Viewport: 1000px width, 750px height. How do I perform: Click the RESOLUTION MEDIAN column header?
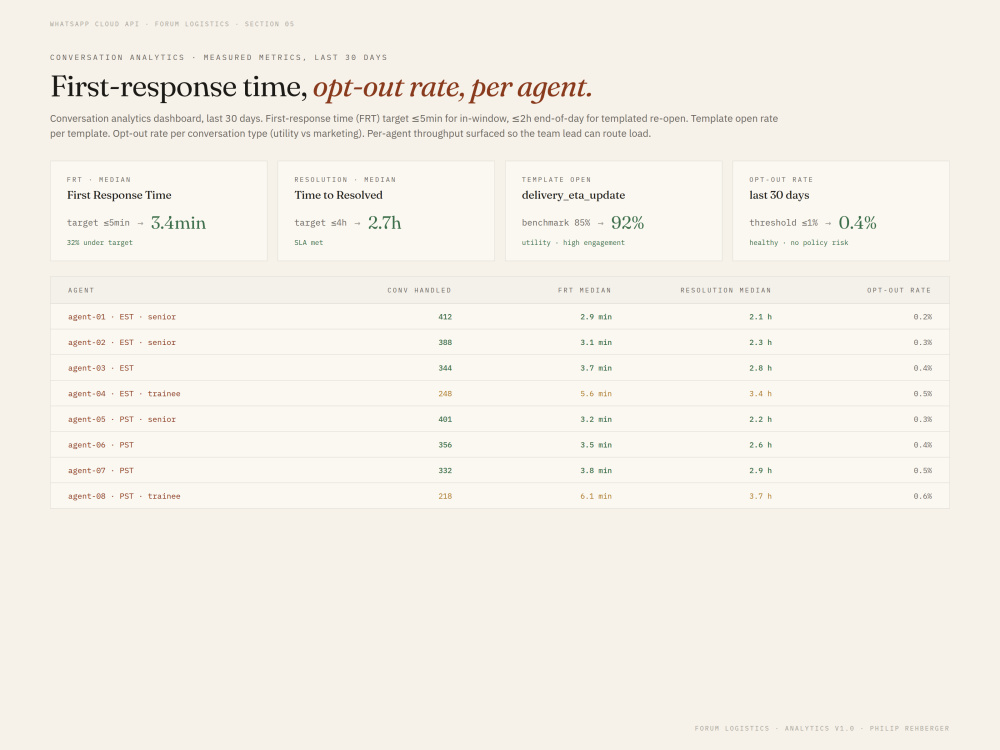(x=726, y=290)
